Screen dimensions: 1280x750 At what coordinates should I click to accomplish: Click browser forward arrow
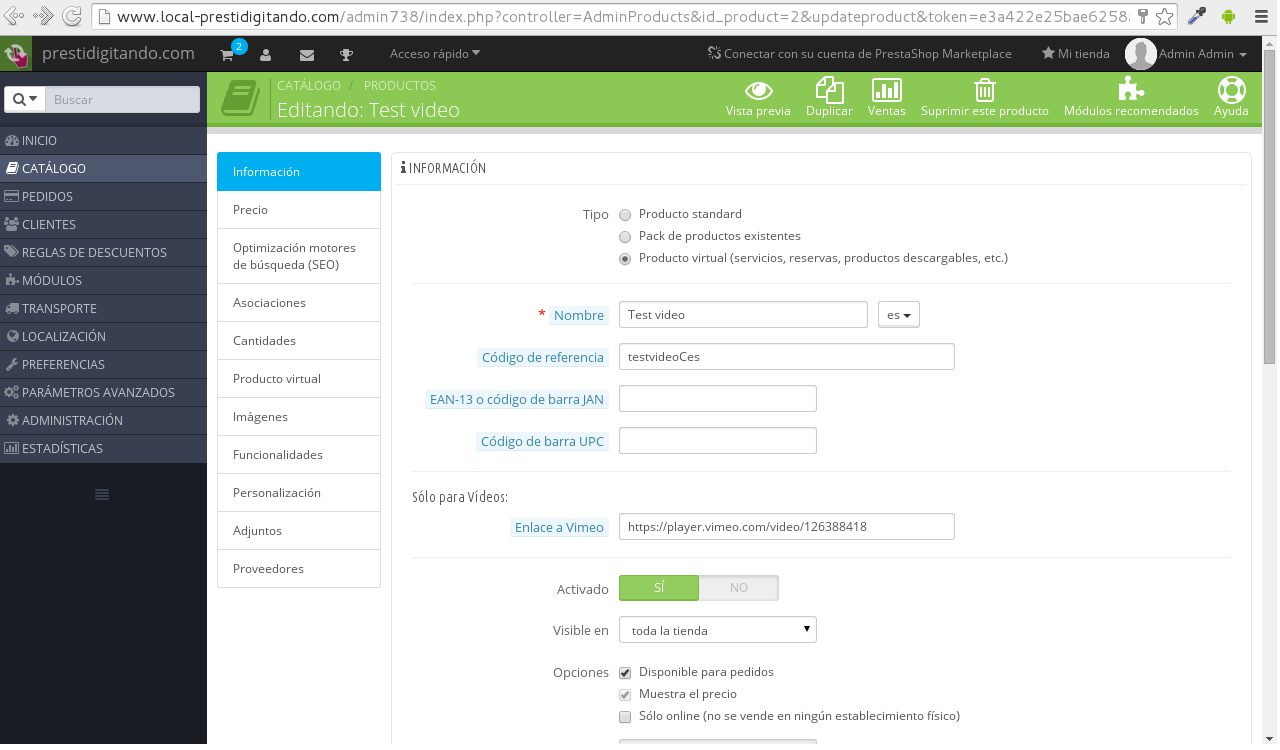pyautogui.click(x=43, y=16)
